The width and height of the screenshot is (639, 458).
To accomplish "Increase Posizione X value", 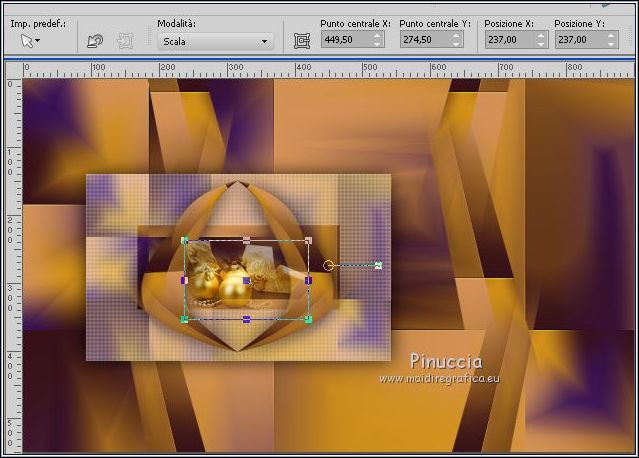I will click(541, 36).
